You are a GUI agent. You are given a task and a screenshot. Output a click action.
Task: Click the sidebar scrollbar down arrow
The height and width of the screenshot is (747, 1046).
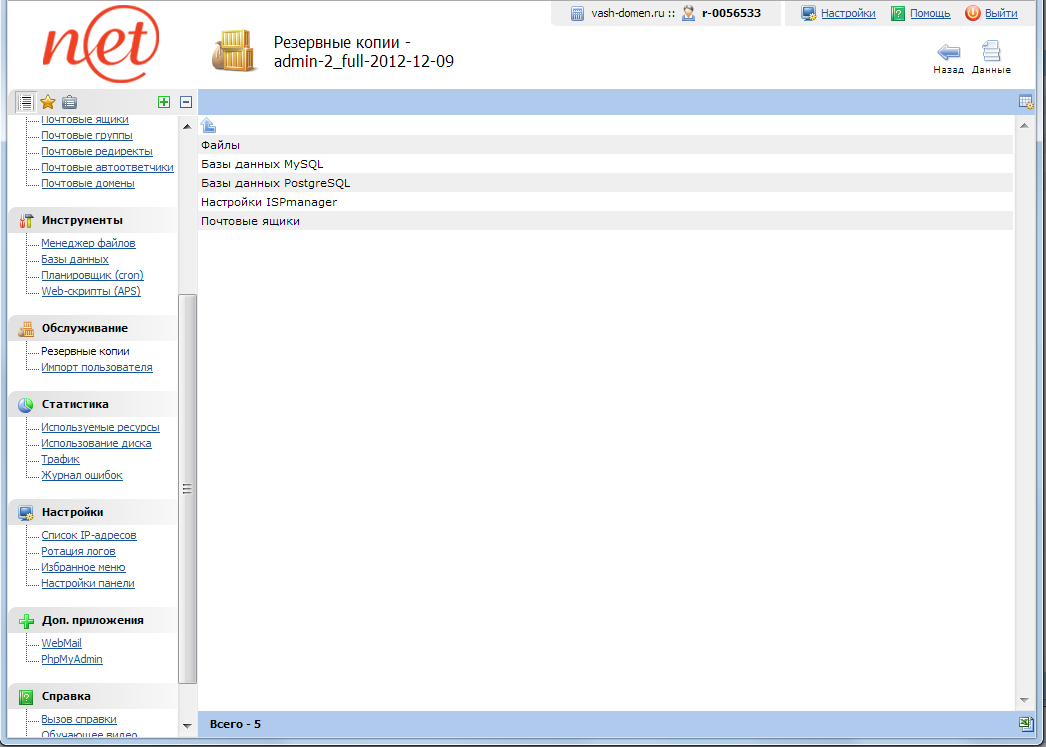click(x=187, y=724)
